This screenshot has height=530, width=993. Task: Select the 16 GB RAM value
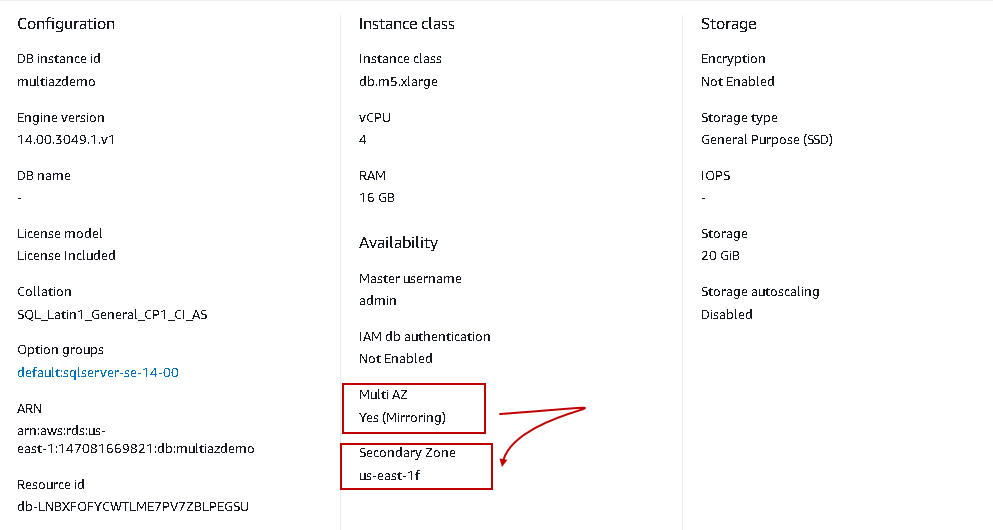(x=377, y=197)
